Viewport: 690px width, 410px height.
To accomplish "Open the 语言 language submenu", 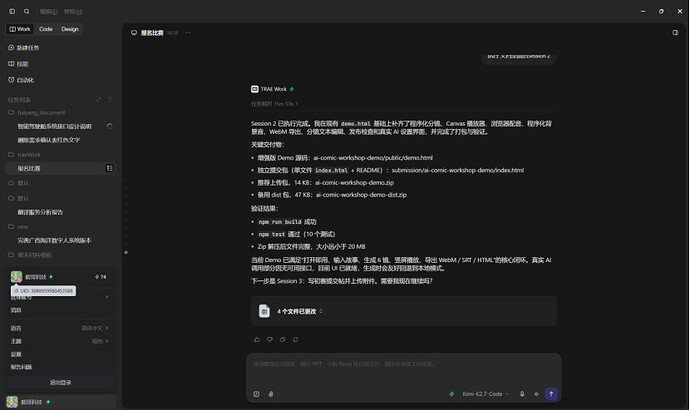I will coord(60,328).
